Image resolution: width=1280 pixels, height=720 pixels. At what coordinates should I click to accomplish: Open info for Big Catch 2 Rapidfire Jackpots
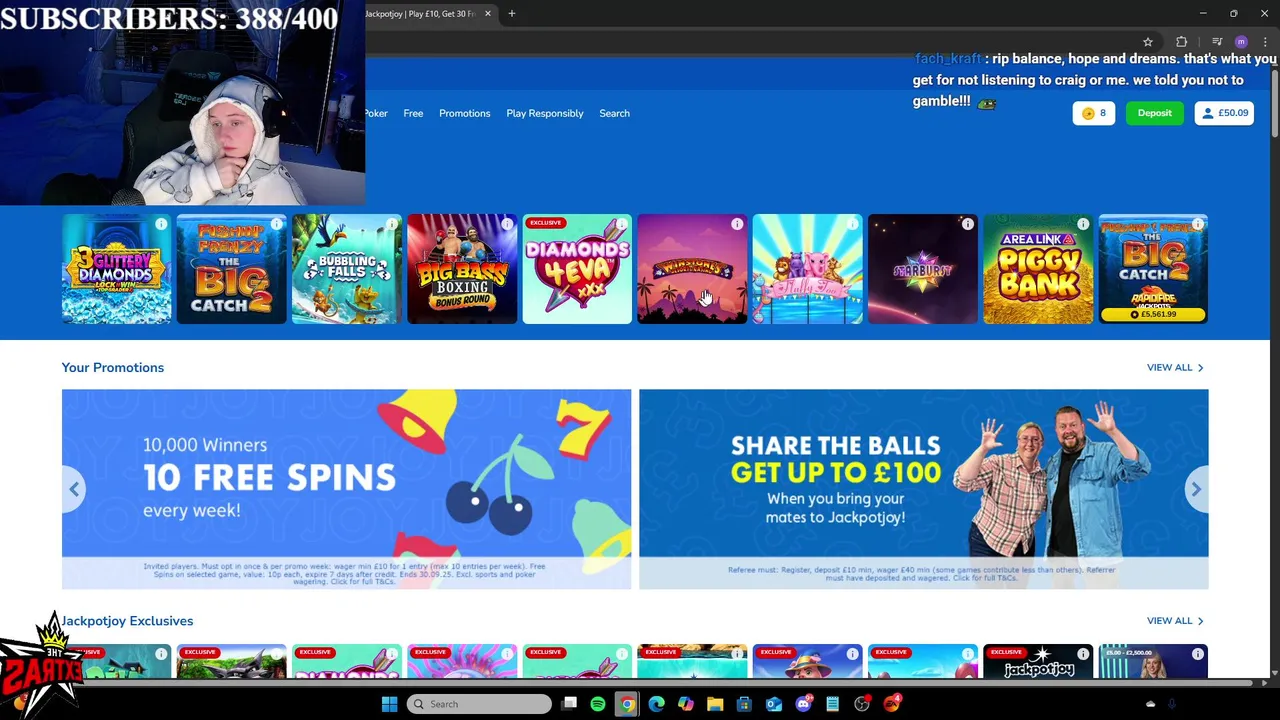tap(1198, 224)
